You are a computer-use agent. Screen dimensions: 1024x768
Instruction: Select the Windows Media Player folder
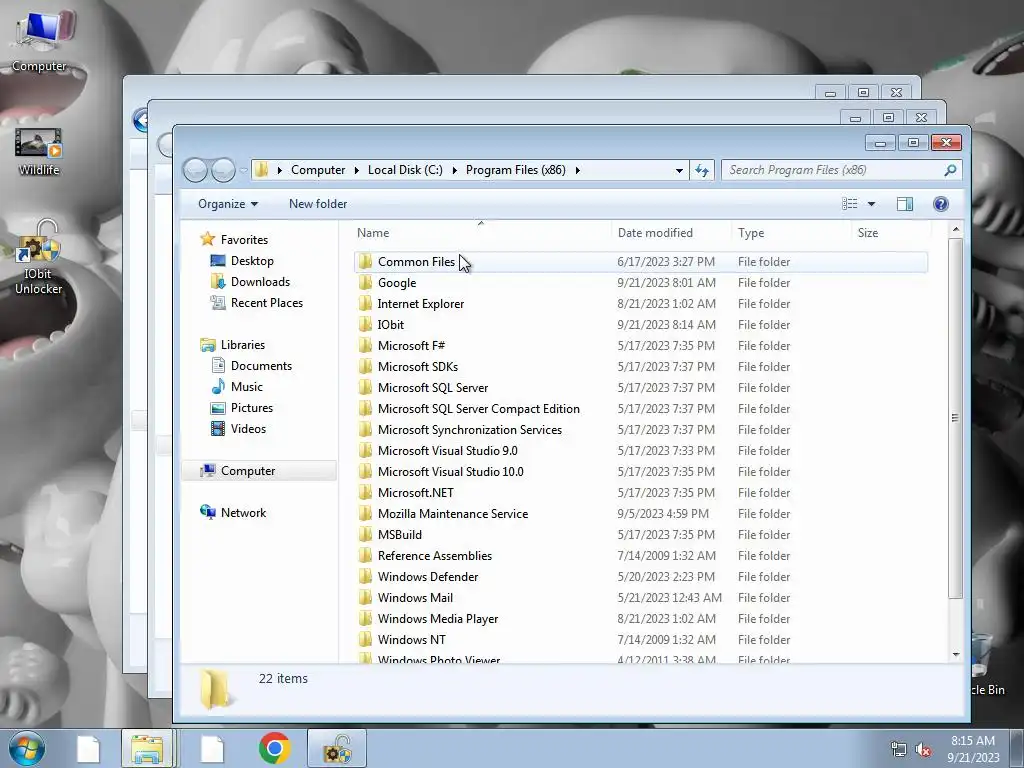coord(438,618)
